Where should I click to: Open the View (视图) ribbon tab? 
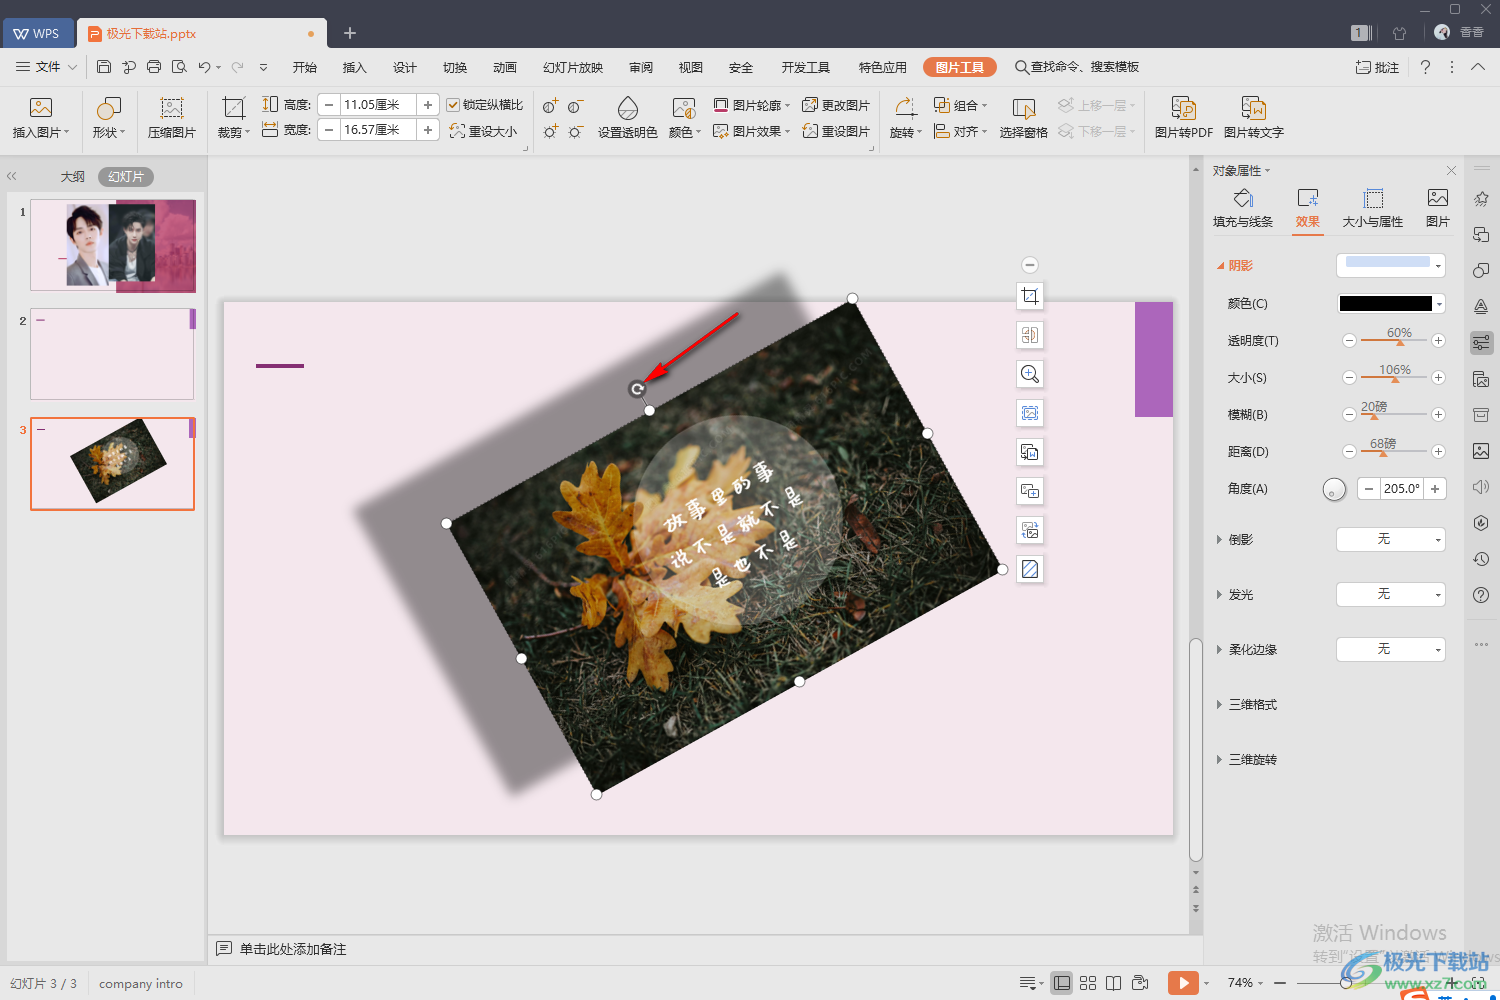point(691,67)
